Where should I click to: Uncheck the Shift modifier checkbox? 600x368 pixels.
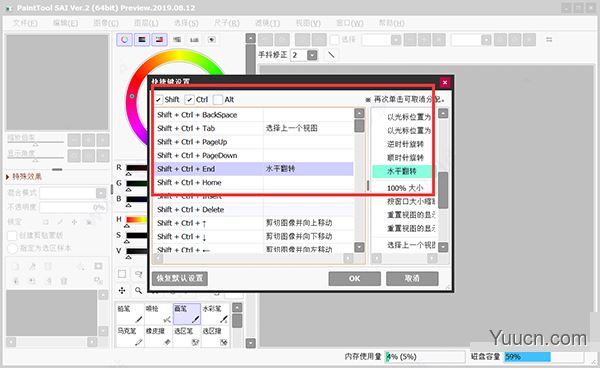[x=159, y=99]
